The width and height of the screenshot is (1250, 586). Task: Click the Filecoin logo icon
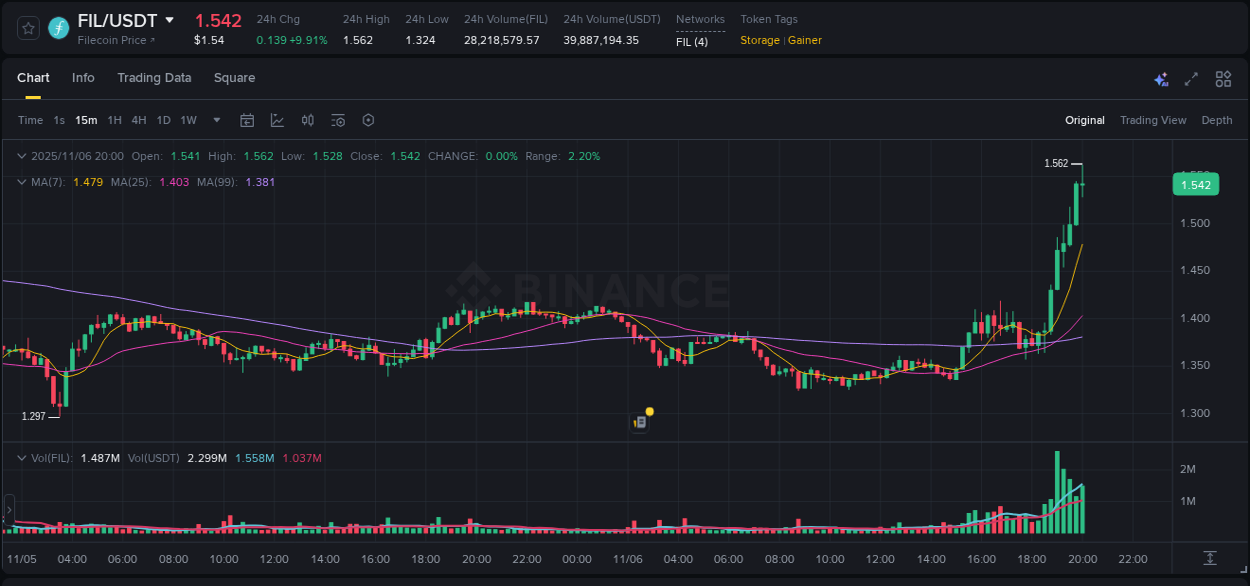click(58, 27)
